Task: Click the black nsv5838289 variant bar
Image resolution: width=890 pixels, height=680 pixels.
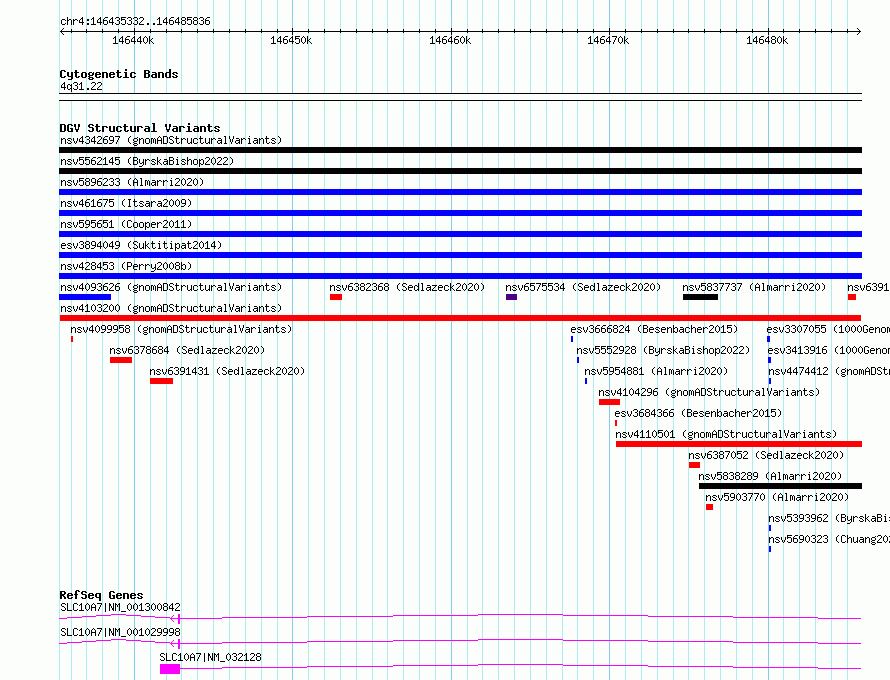Action: (780, 486)
